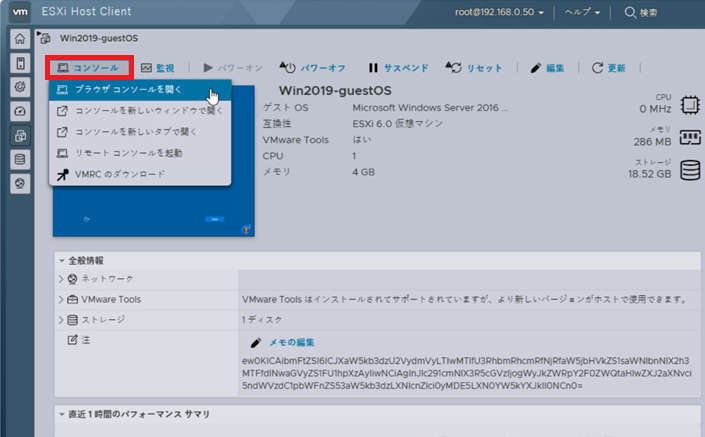Choose リモート コンソールを起動 menu entry
This screenshot has height=437, width=705.
point(128,153)
